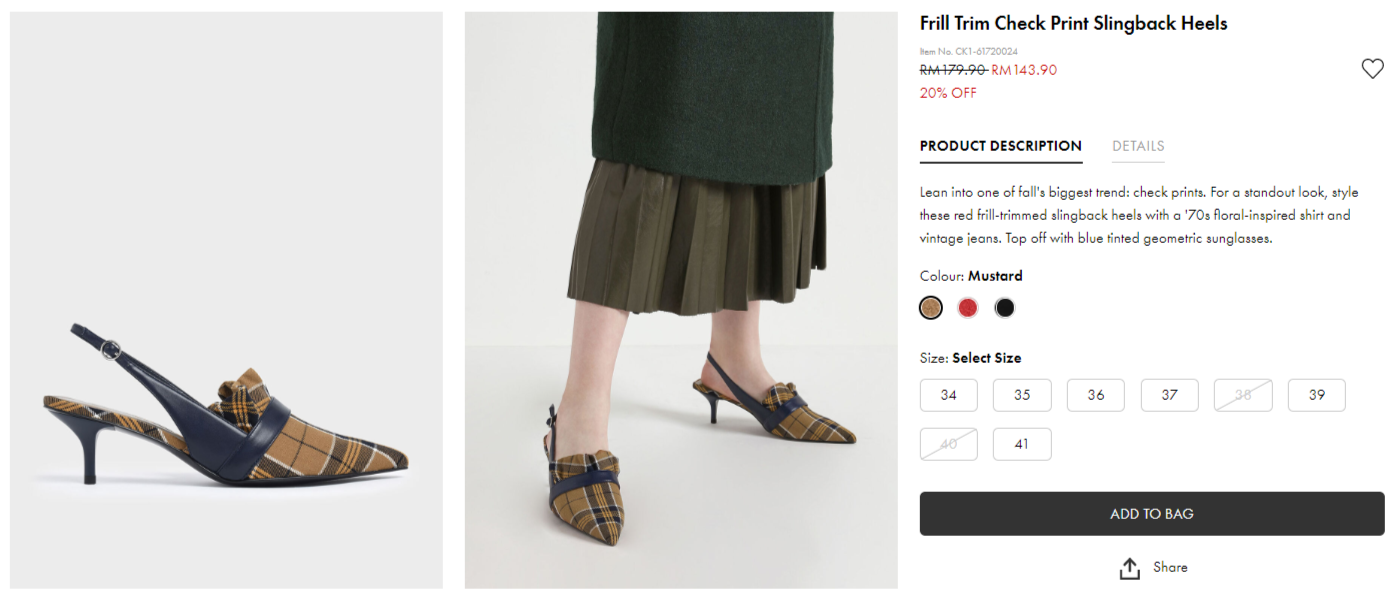Click the unavailable size 40
The width and height of the screenshot is (1395, 600).
tap(948, 444)
